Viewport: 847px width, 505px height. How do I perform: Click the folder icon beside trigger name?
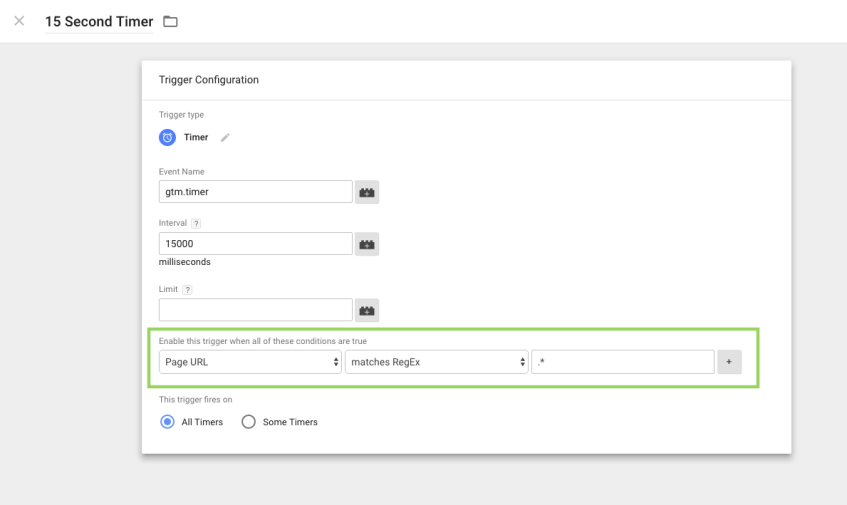click(170, 21)
